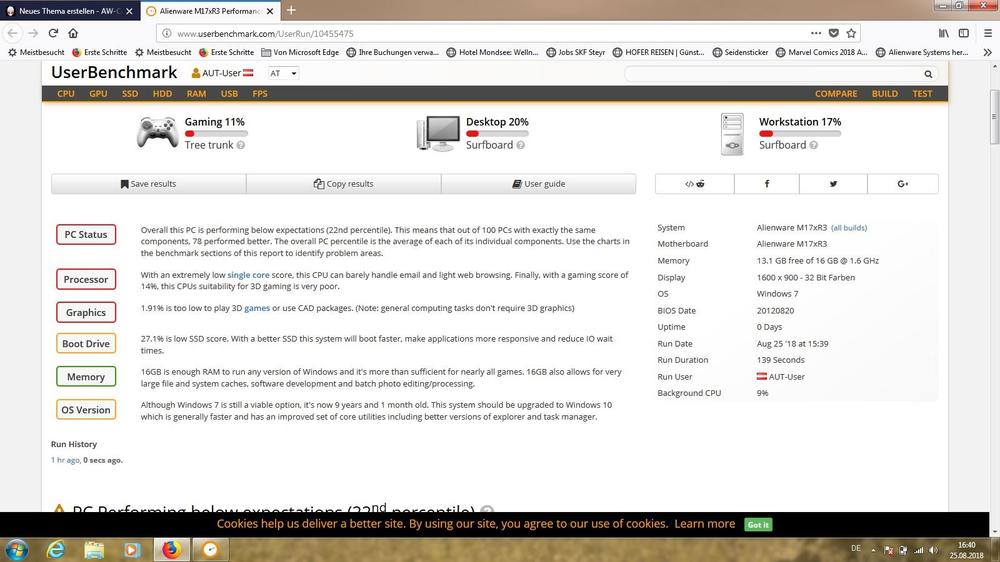Screen dimensions: 1000x562
Task: Open the AT country dropdown
Action: (283, 73)
